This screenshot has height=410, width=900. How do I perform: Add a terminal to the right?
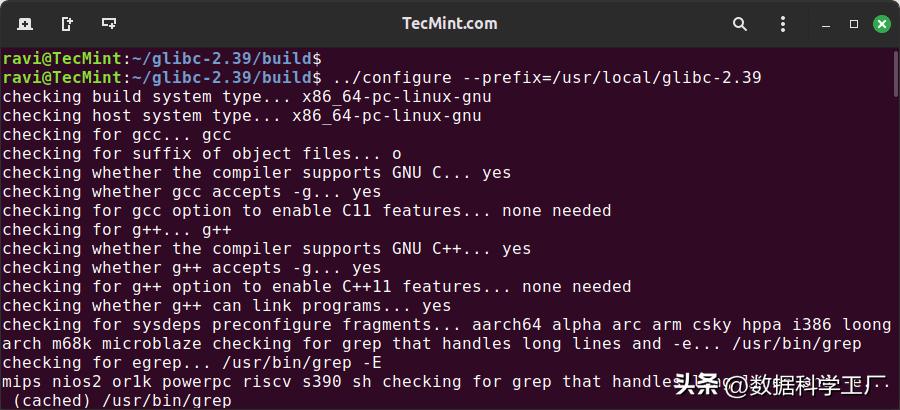point(67,24)
